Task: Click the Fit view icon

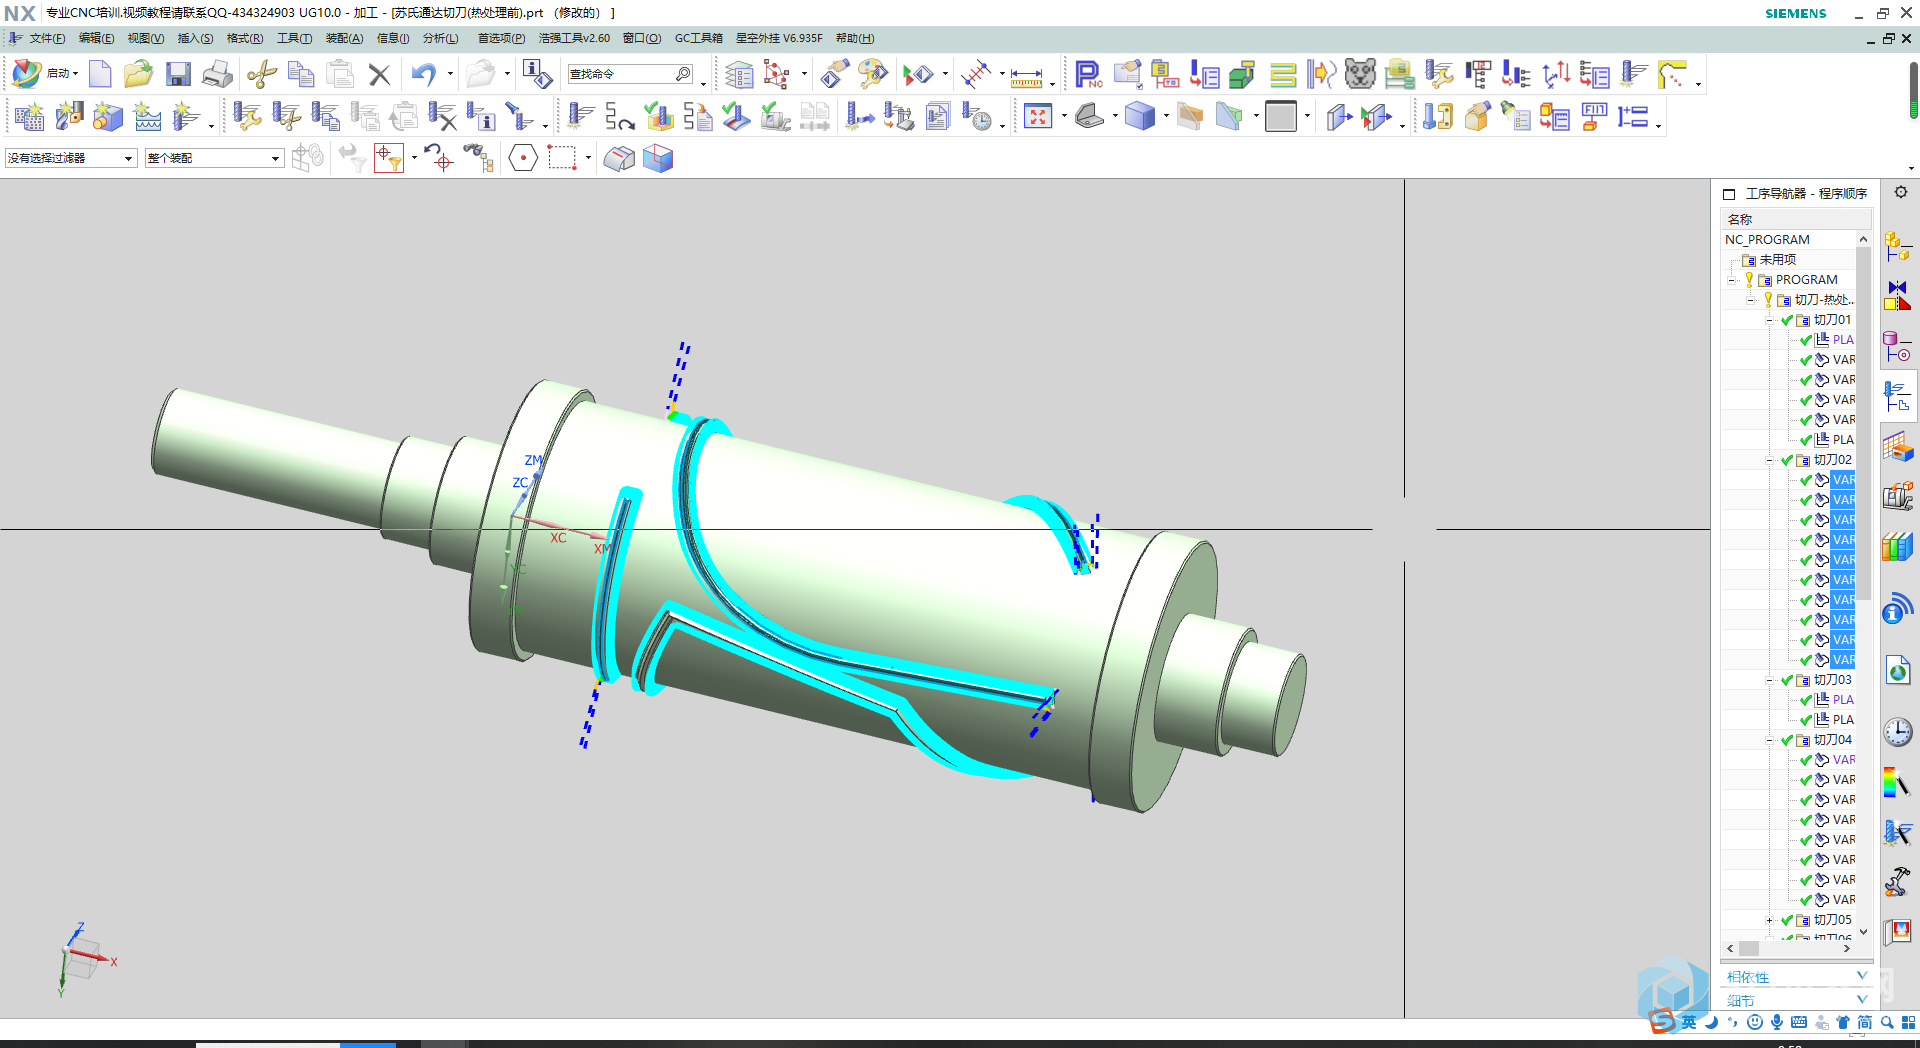Action: [x=1038, y=117]
